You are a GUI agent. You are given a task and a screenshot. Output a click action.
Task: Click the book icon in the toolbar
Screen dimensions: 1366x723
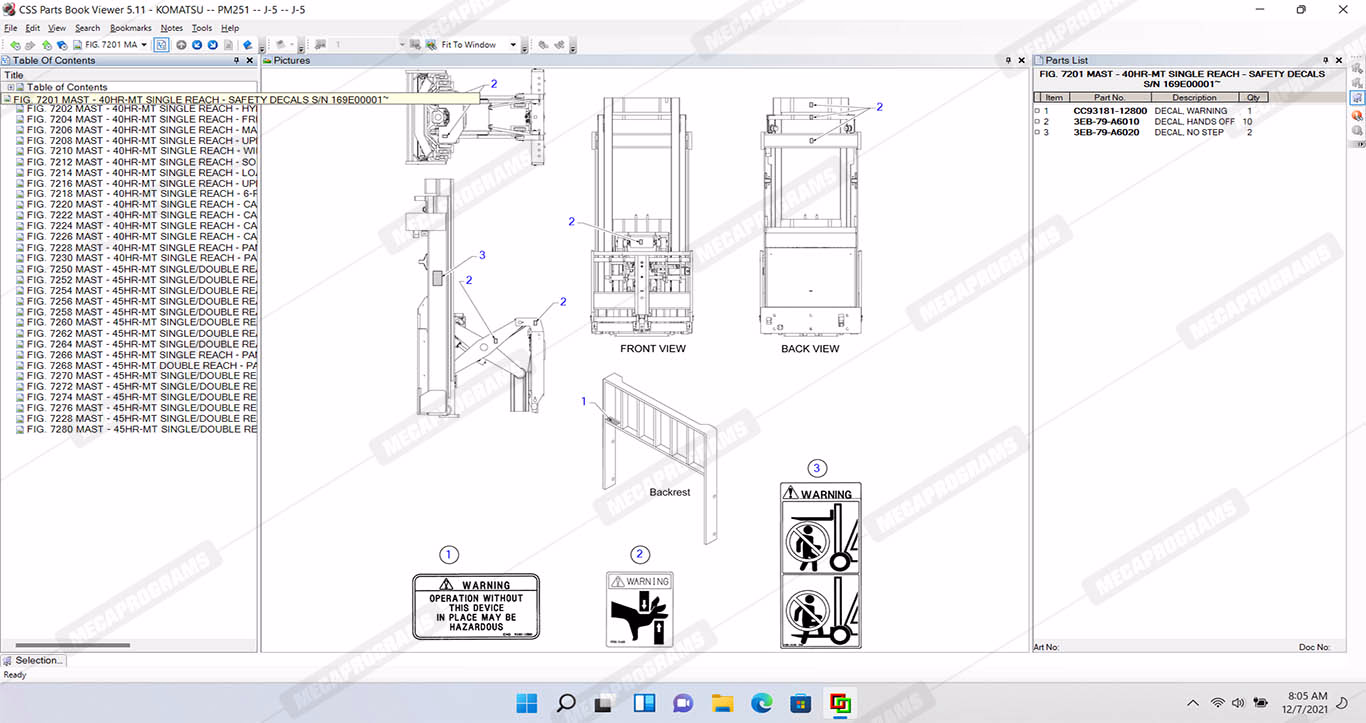click(x=248, y=45)
